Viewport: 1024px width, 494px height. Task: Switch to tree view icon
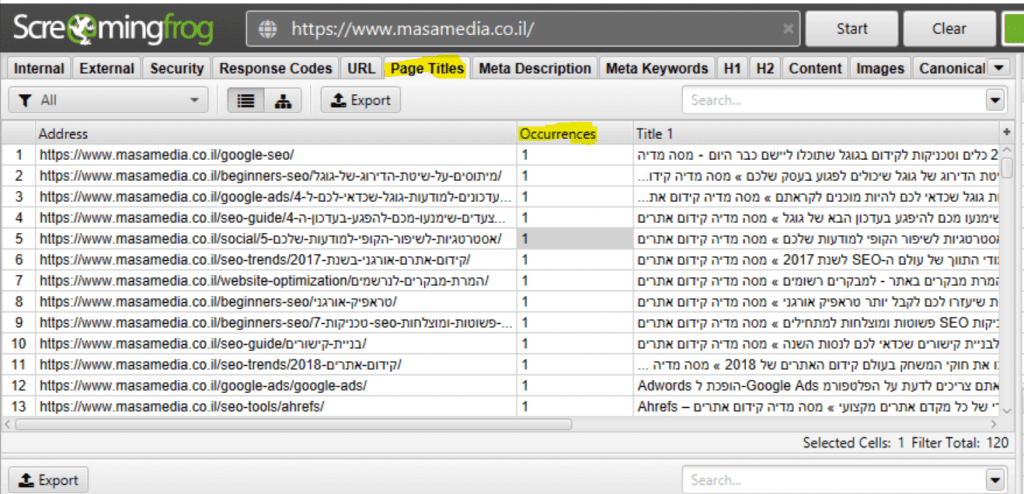[x=283, y=100]
